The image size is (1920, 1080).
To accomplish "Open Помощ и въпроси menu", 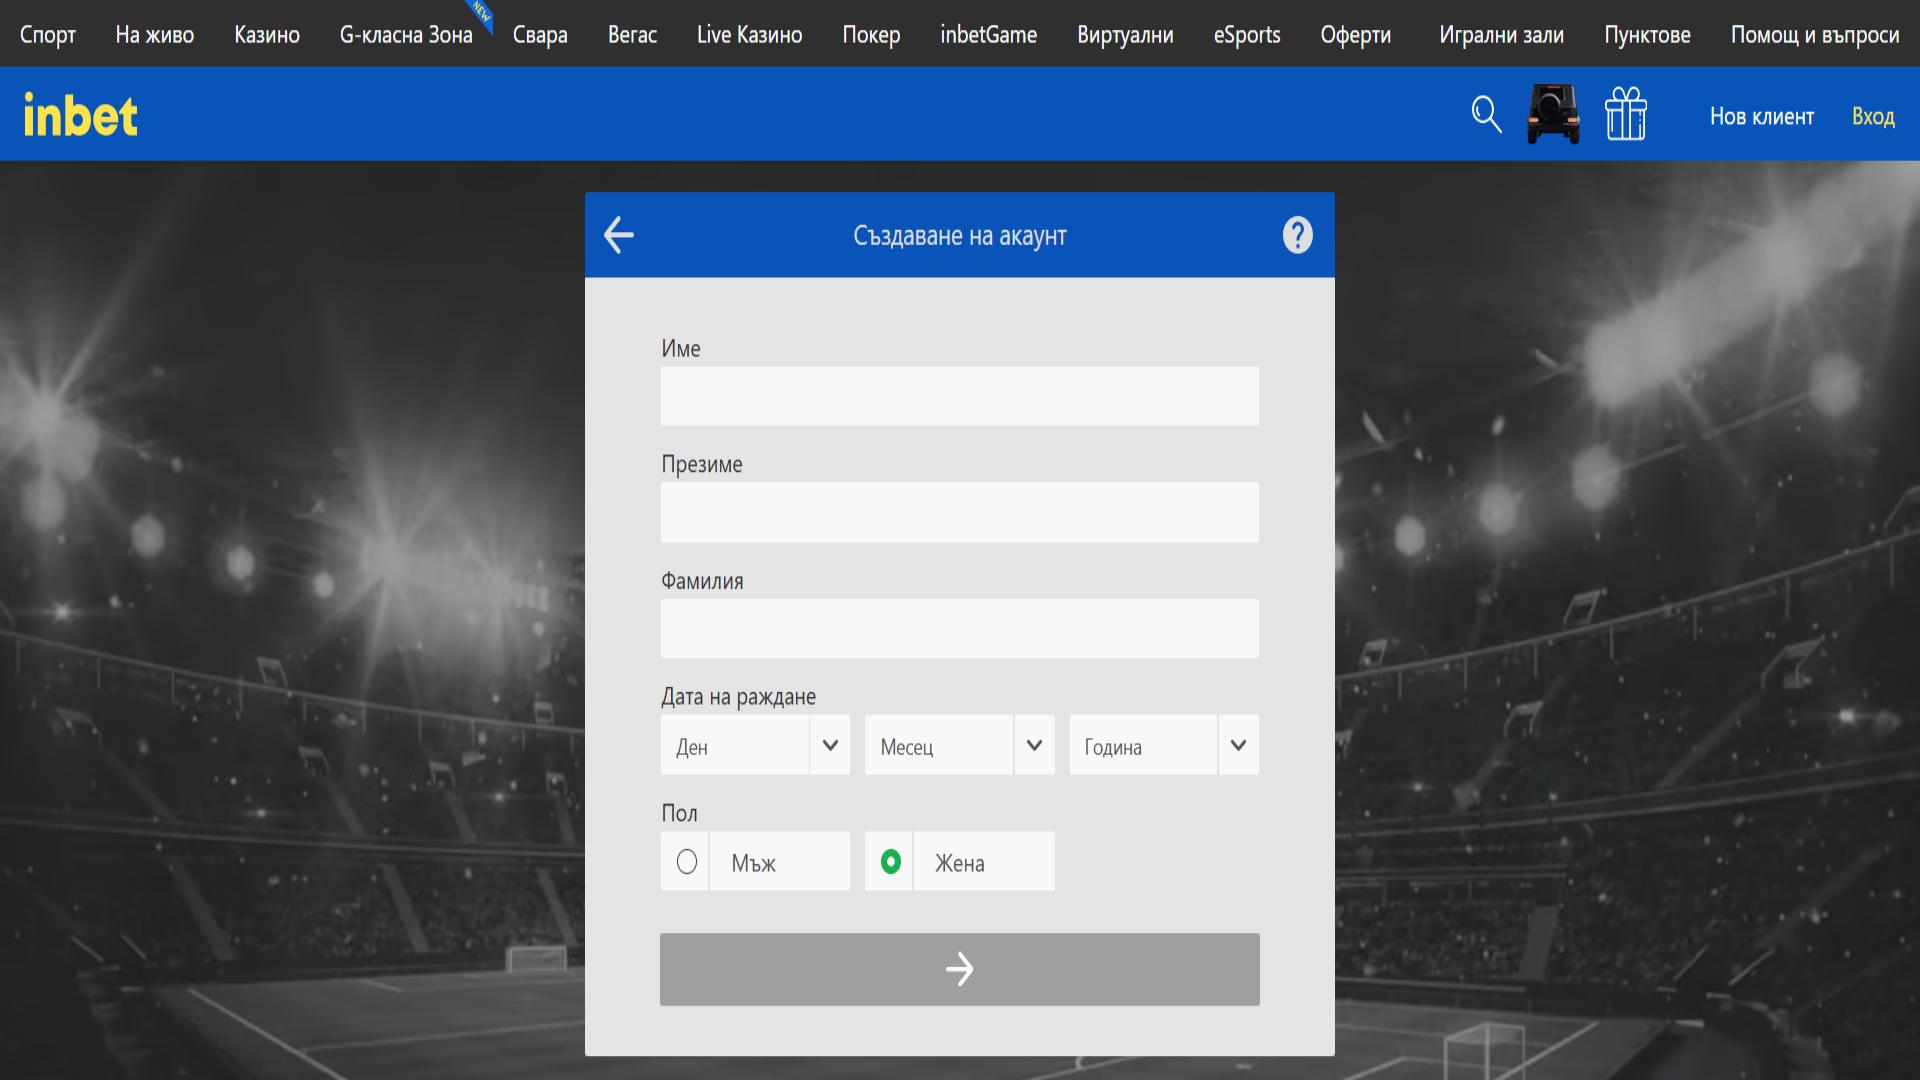I will pos(1814,34).
